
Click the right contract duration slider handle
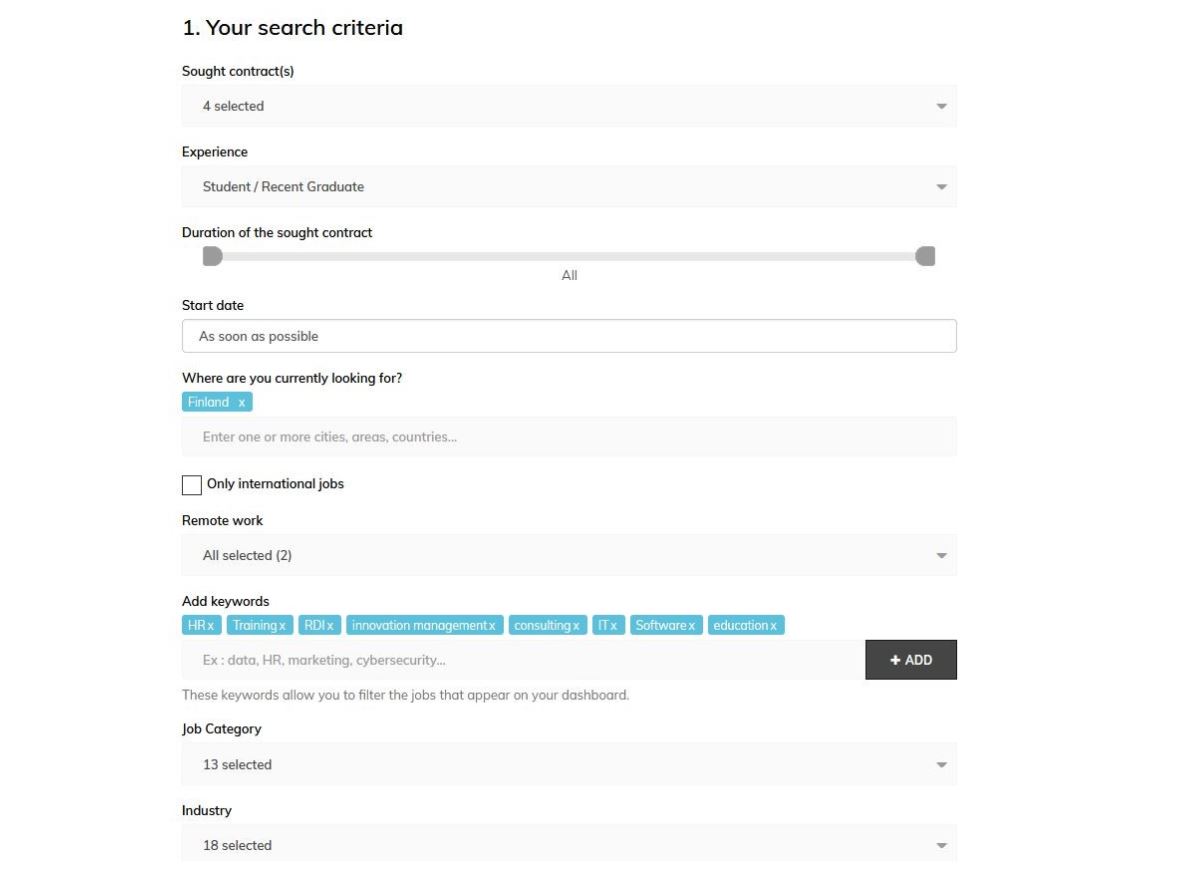point(926,257)
